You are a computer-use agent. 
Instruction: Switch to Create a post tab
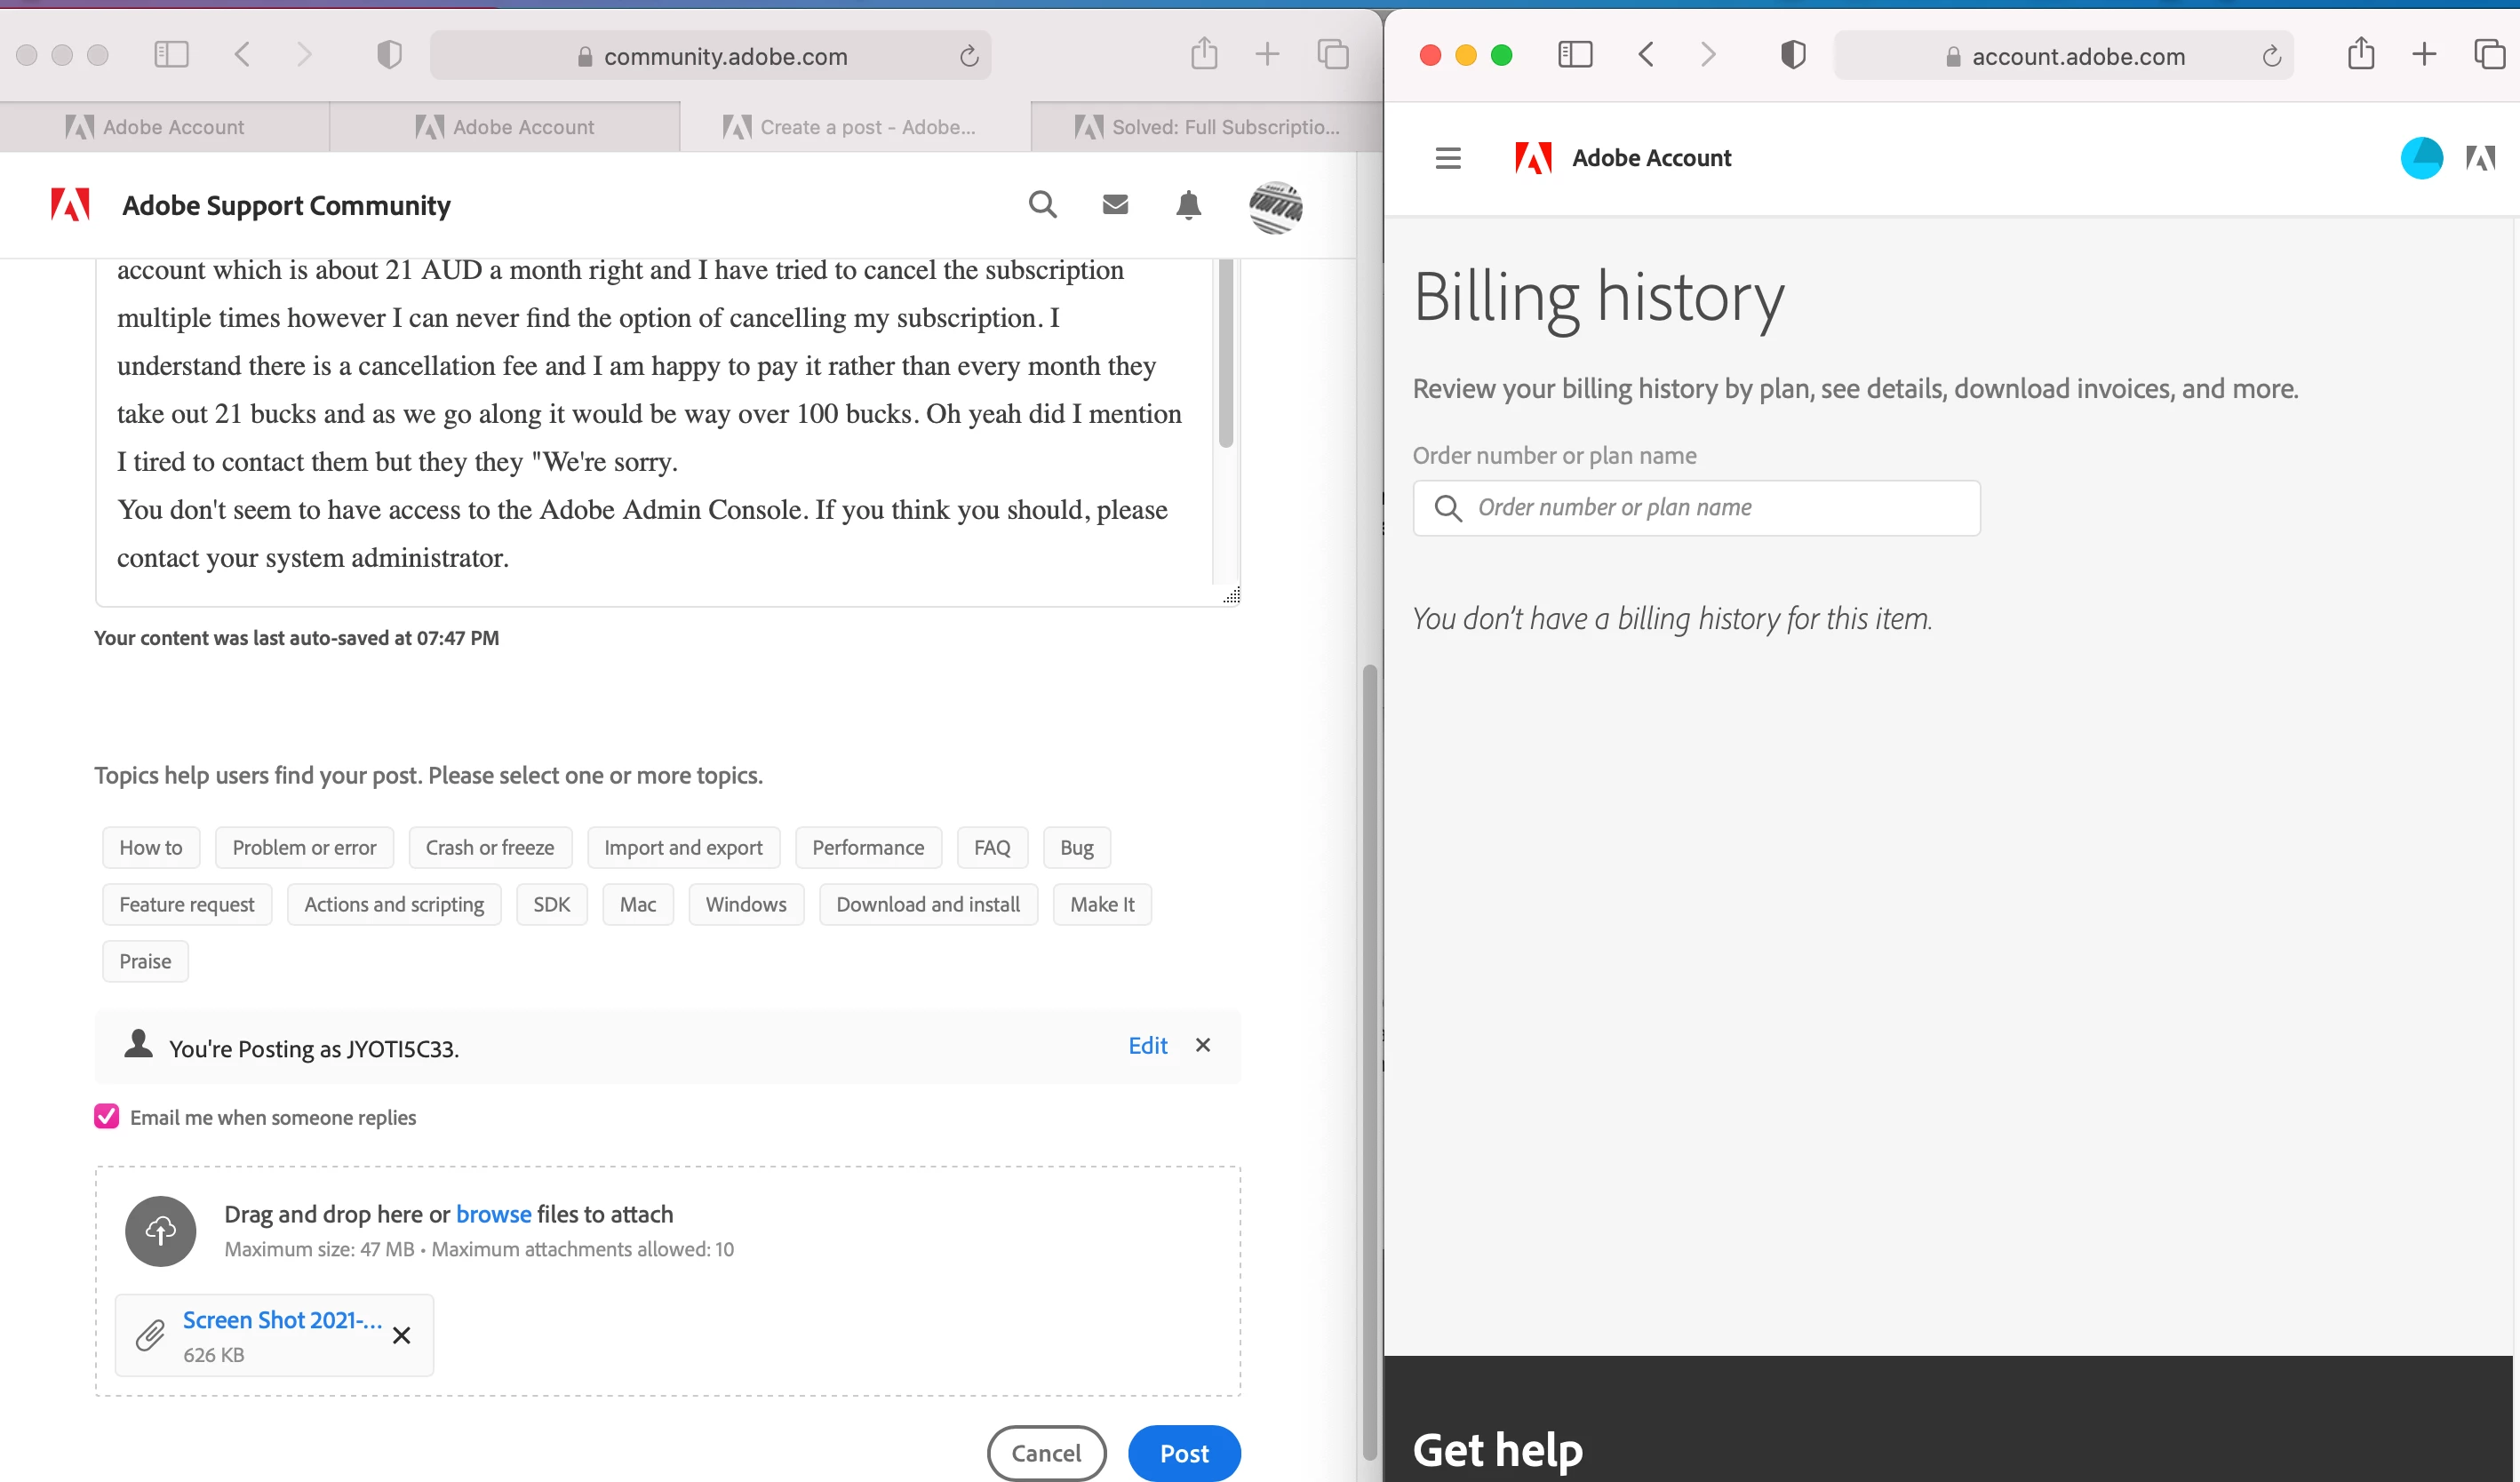click(855, 127)
